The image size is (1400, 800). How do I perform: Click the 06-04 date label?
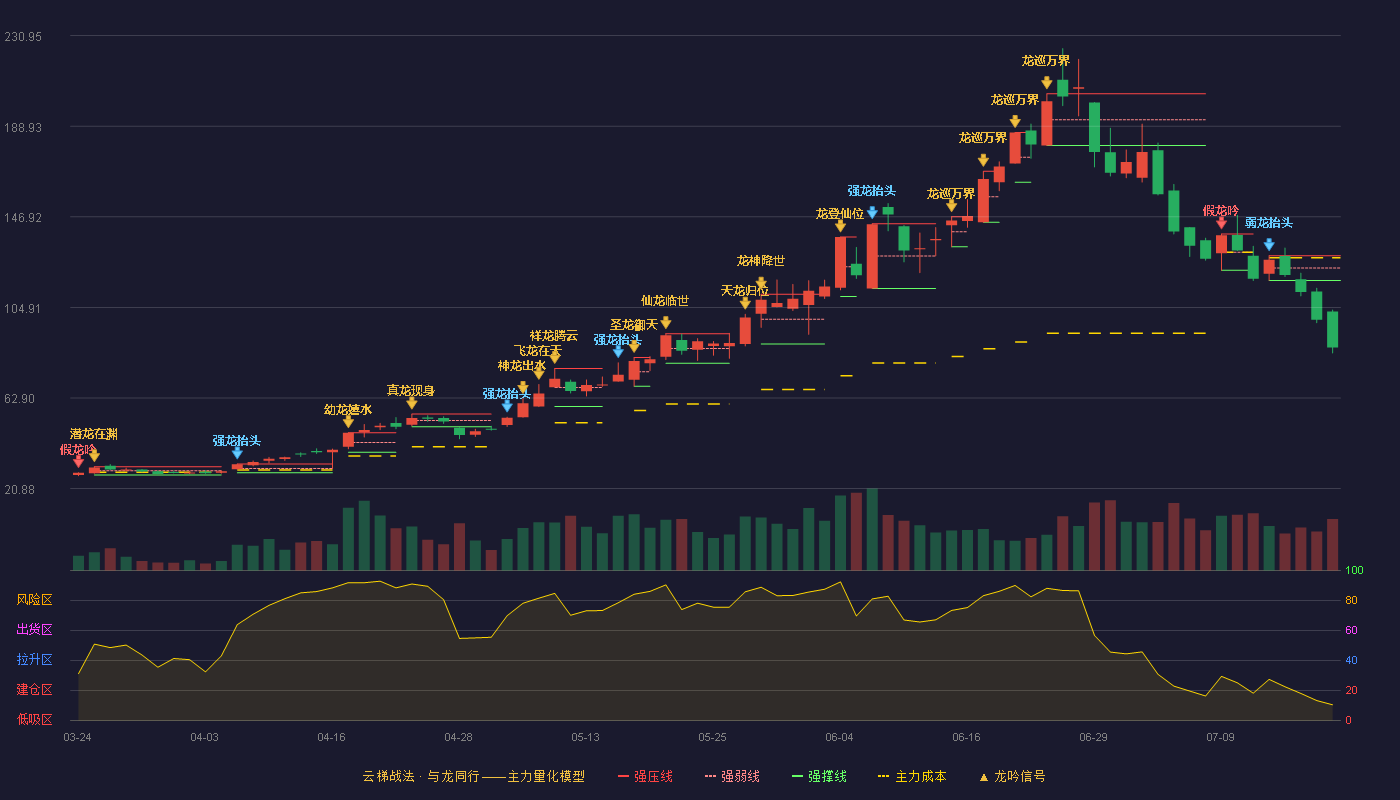pos(839,737)
